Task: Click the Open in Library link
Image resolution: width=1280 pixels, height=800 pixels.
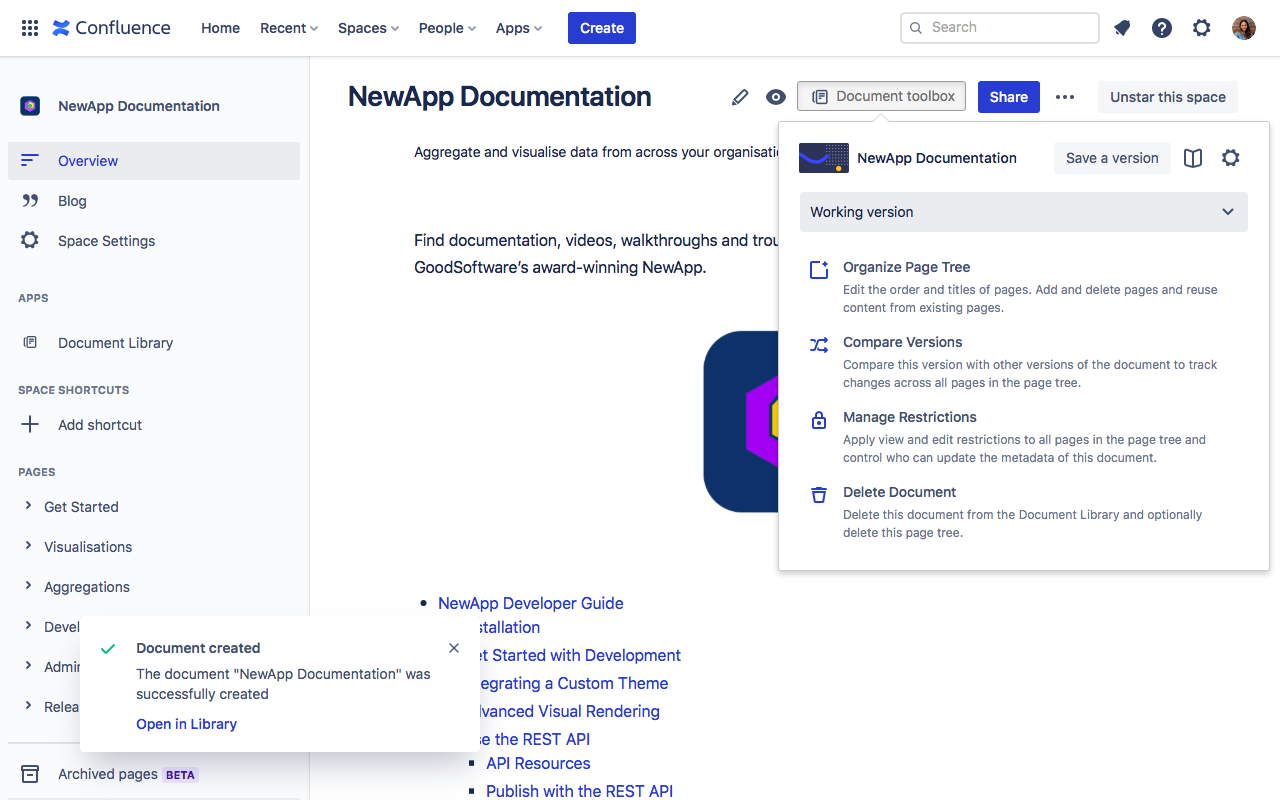Action: coord(187,724)
